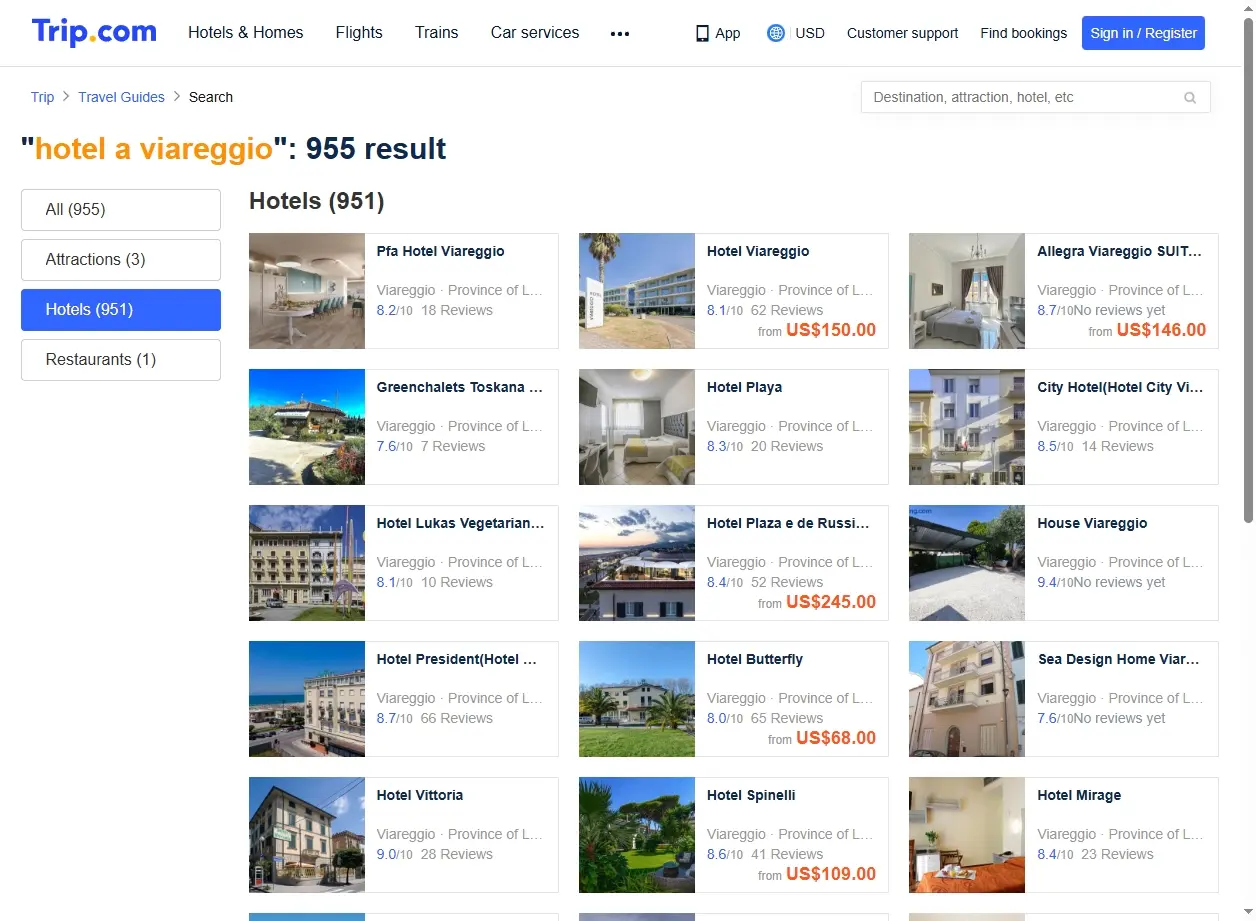Open the Car services menu
1256x921 pixels.
535,32
